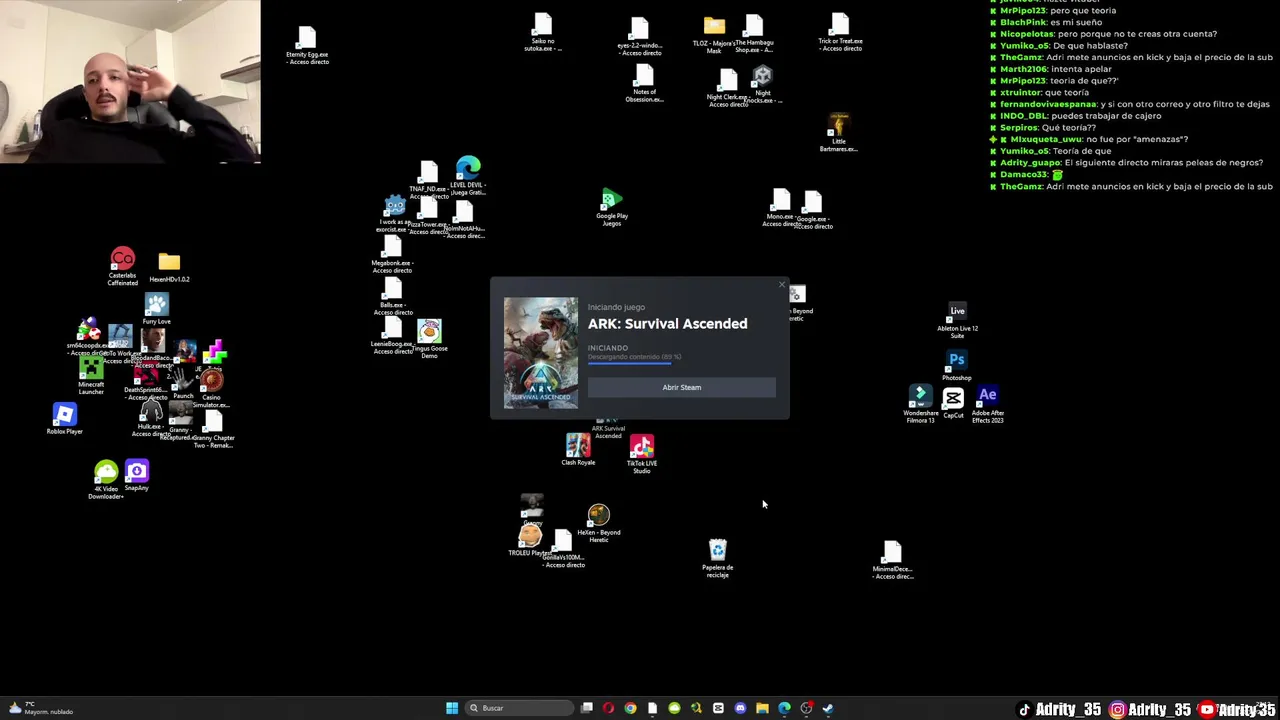Click chat message 'Serpiros: Qué teoría??'
The image size is (1280, 720).
pos(1048,128)
